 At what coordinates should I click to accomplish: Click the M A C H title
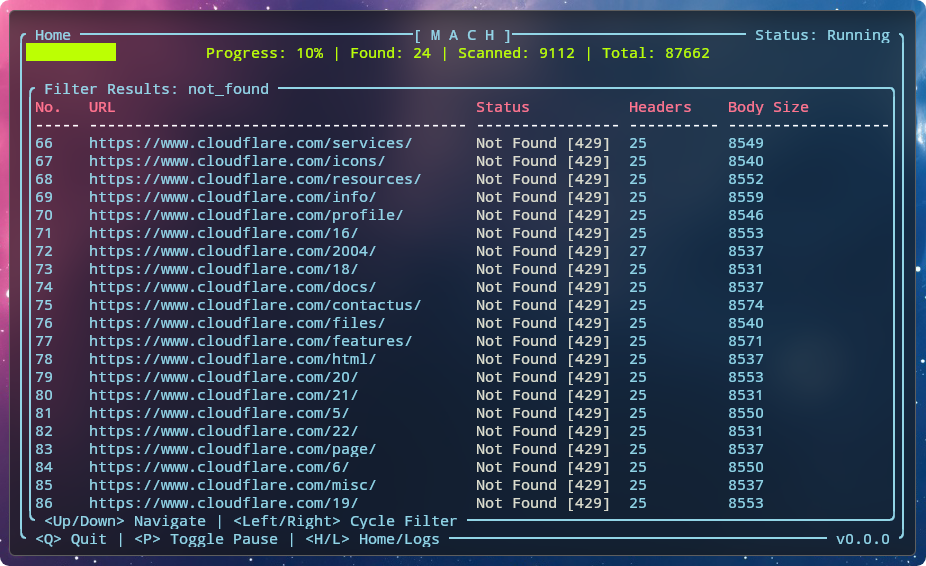[x=462, y=35]
